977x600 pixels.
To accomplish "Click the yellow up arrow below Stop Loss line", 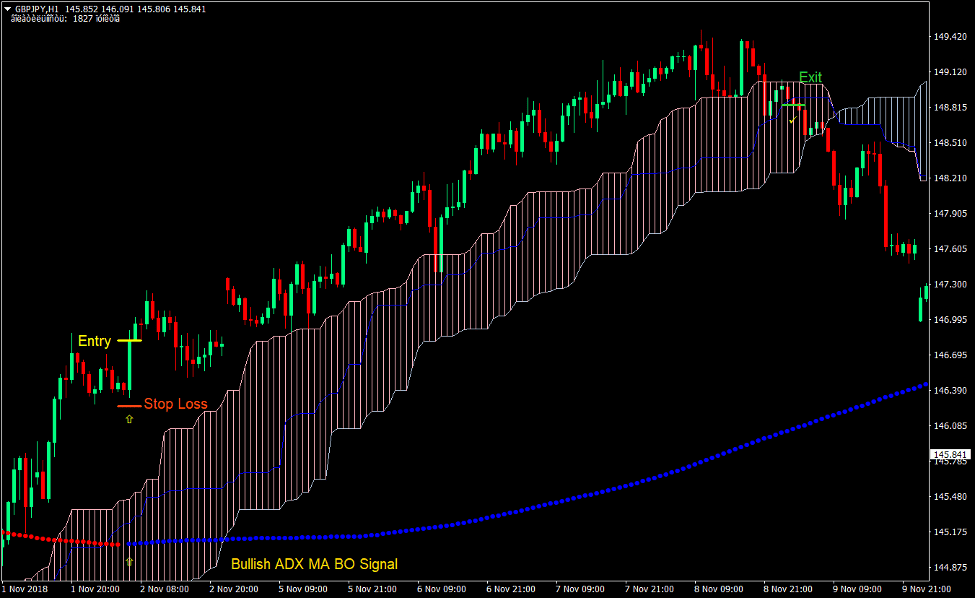I will tap(129, 420).
